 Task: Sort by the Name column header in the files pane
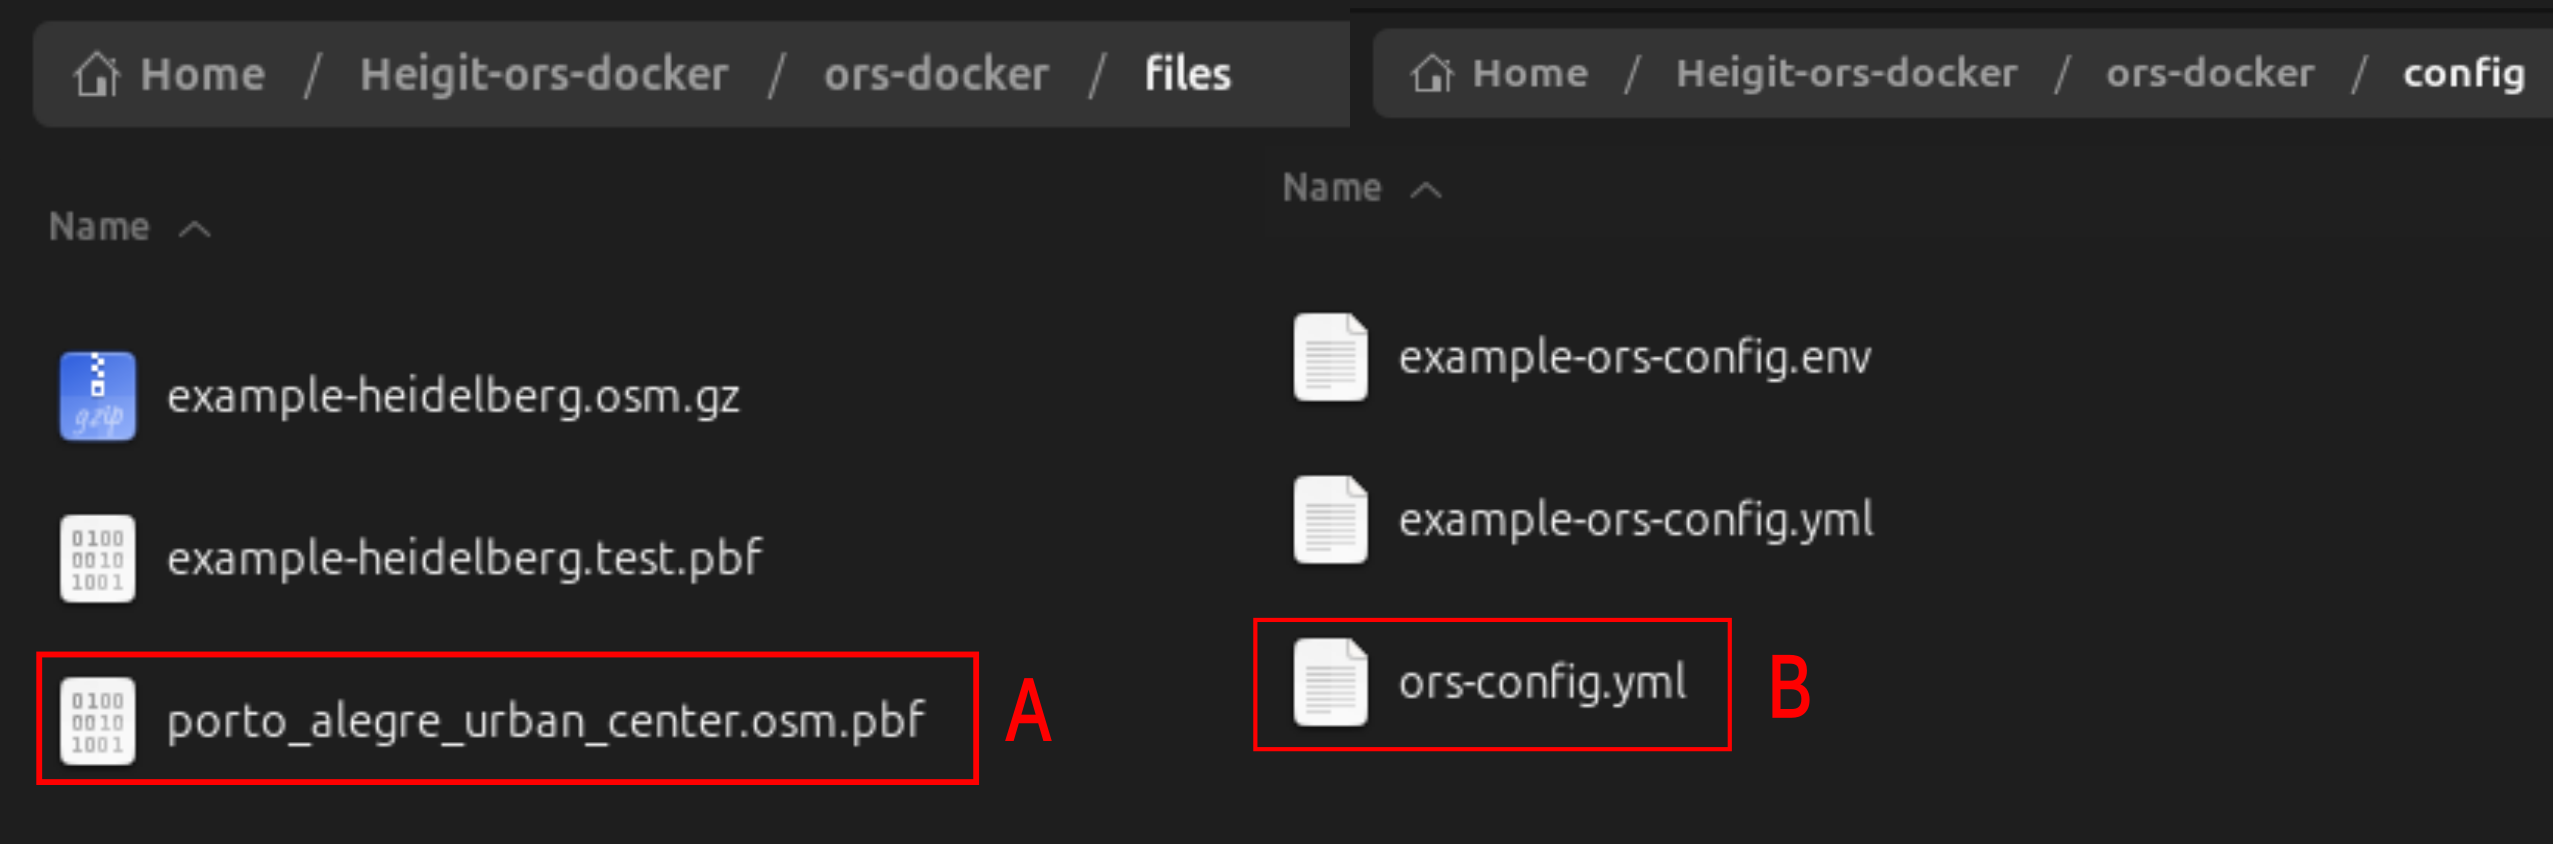[x=99, y=227]
